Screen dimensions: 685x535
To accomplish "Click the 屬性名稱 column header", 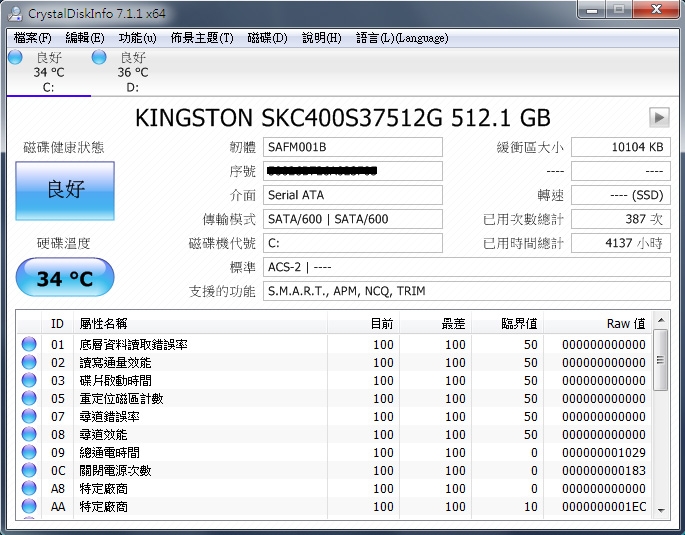I will (x=200, y=324).
